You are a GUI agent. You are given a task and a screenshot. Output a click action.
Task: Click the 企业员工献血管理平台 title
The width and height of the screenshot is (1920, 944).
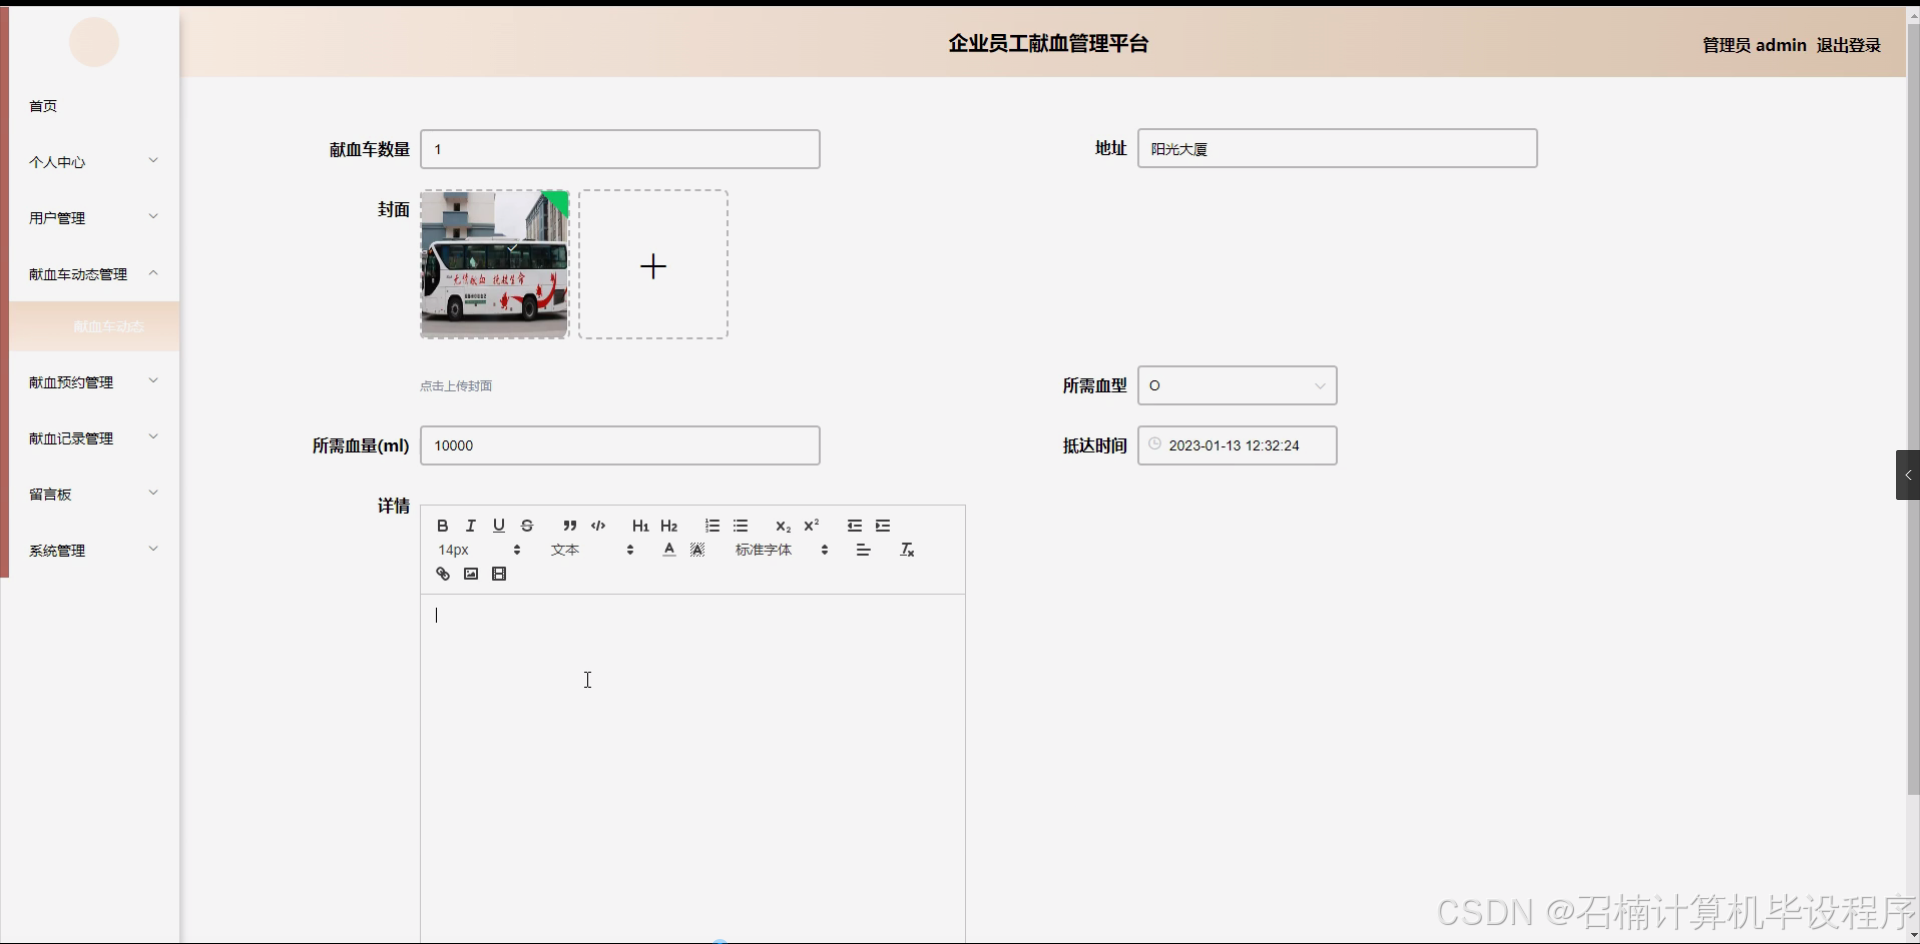tap(1048, 43)
